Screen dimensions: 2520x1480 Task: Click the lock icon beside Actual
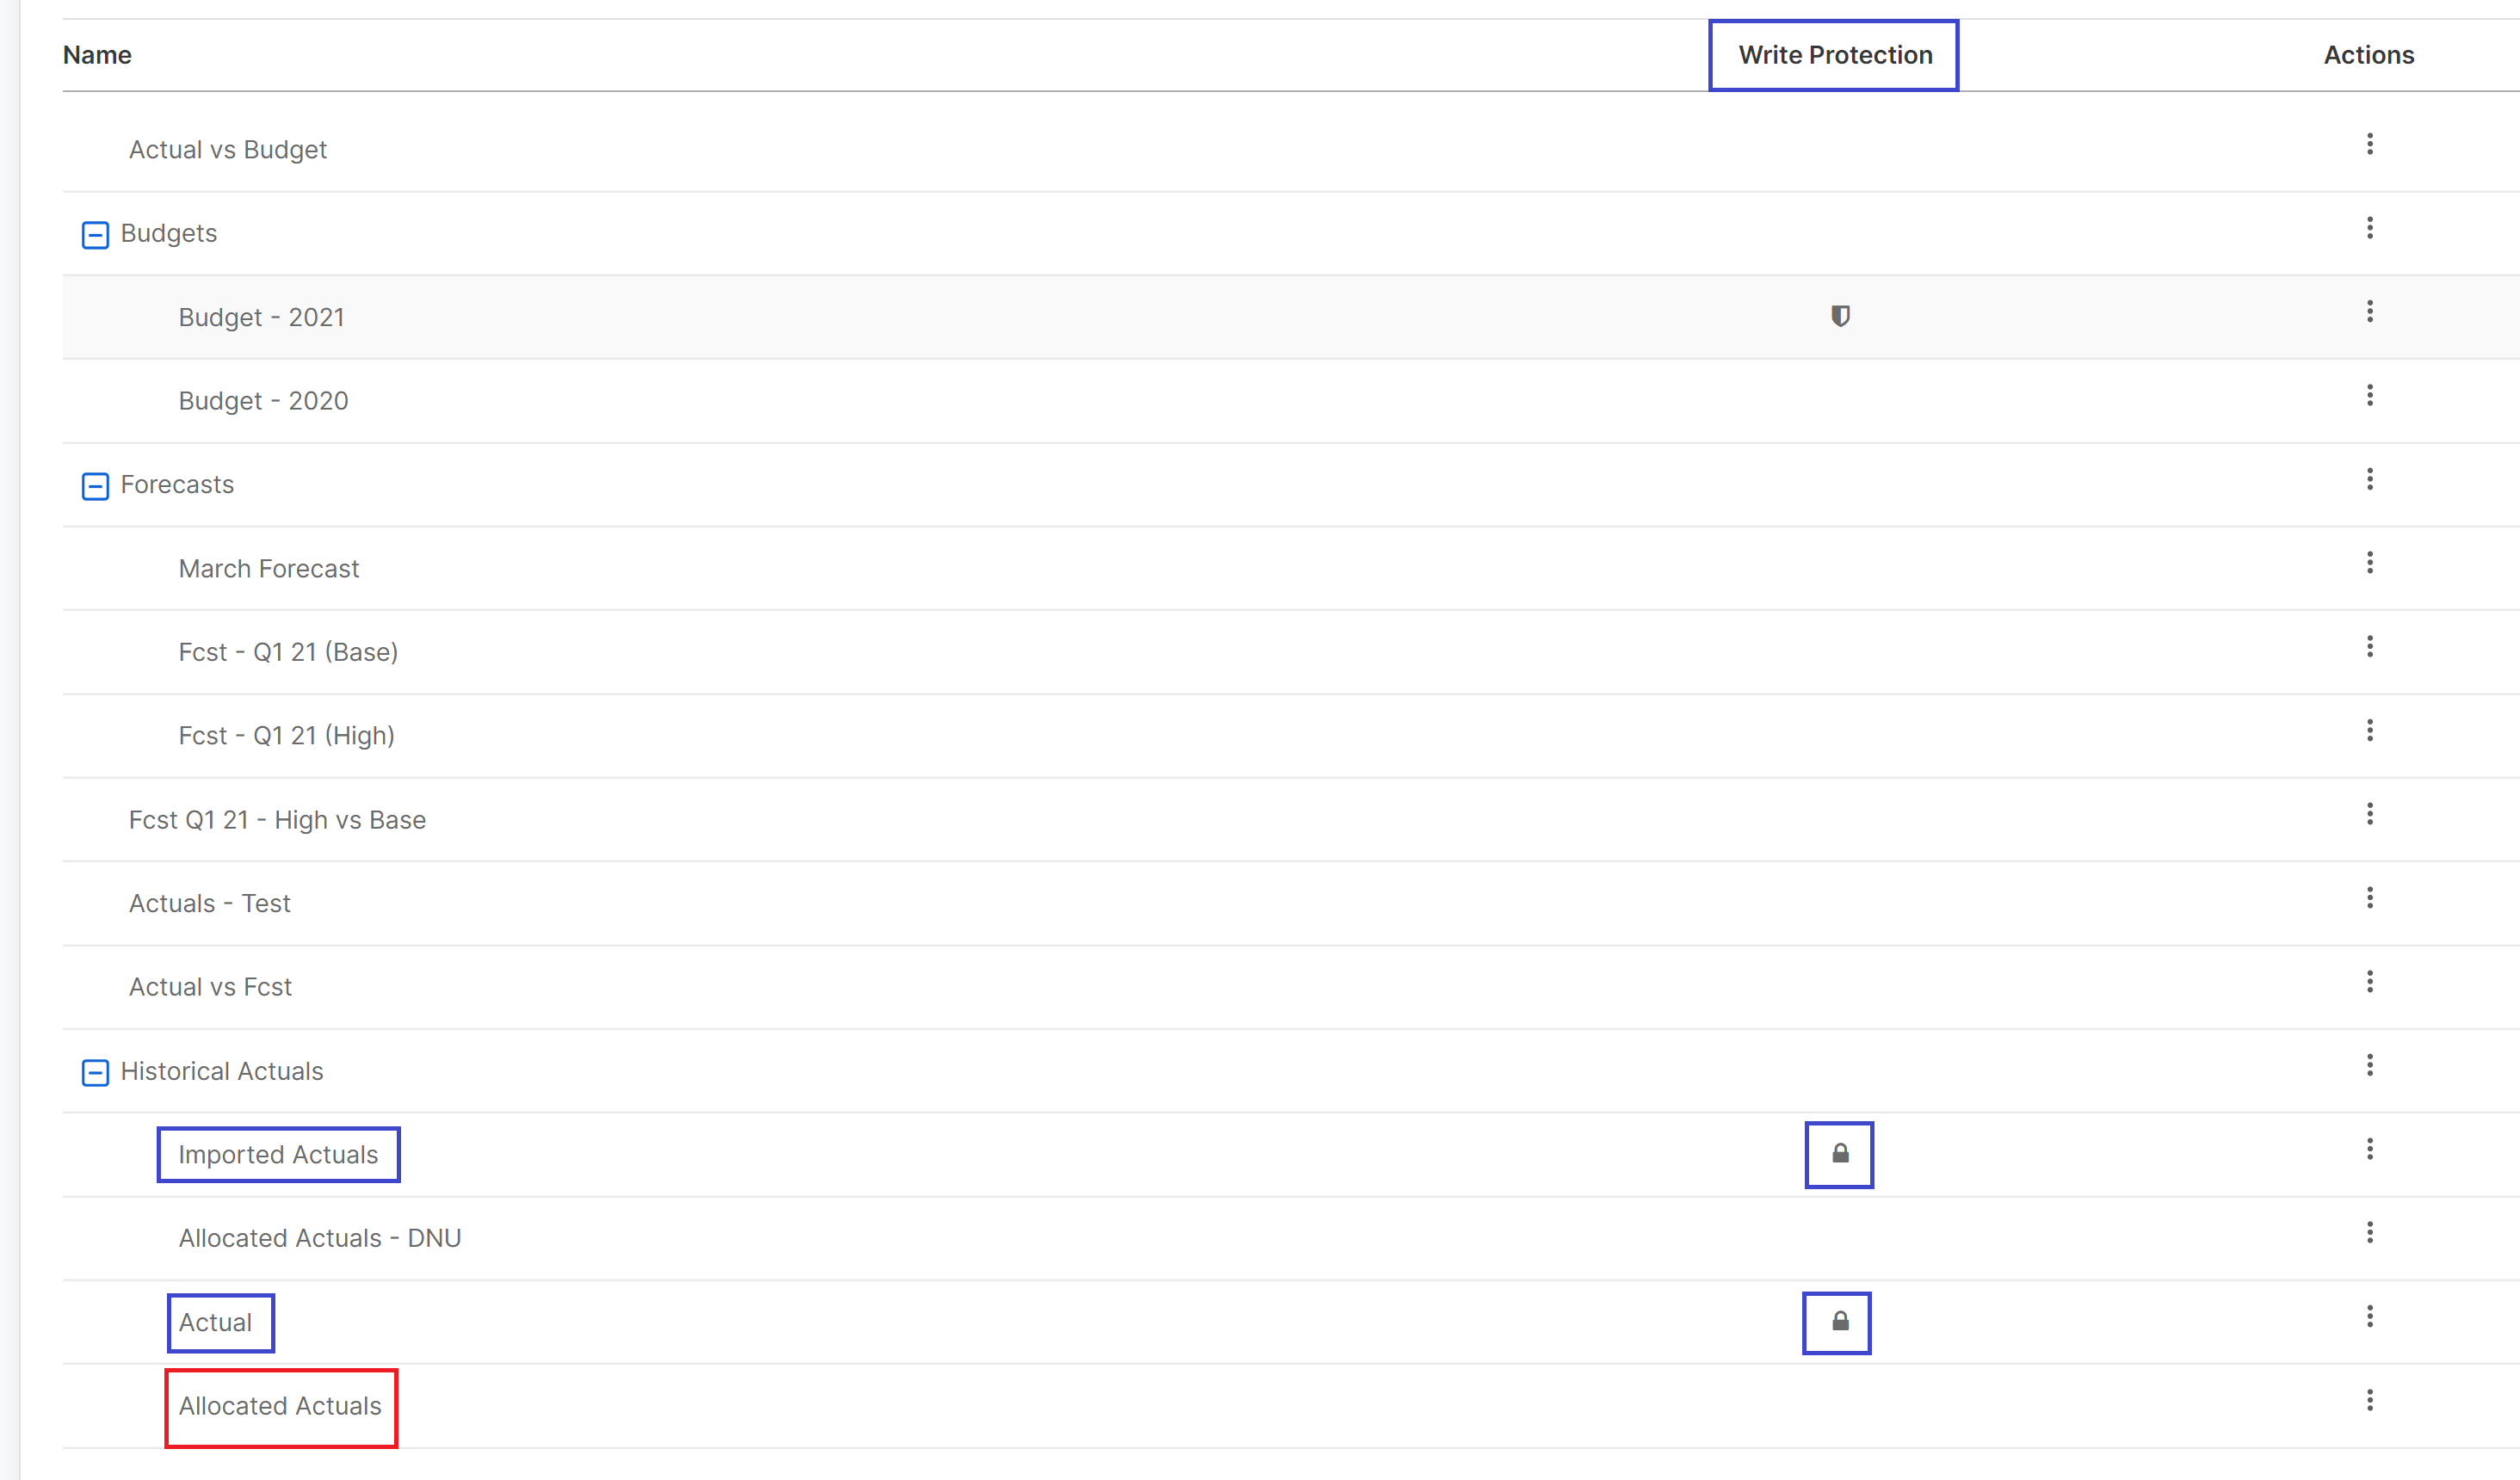(x=1836, y=1322)
